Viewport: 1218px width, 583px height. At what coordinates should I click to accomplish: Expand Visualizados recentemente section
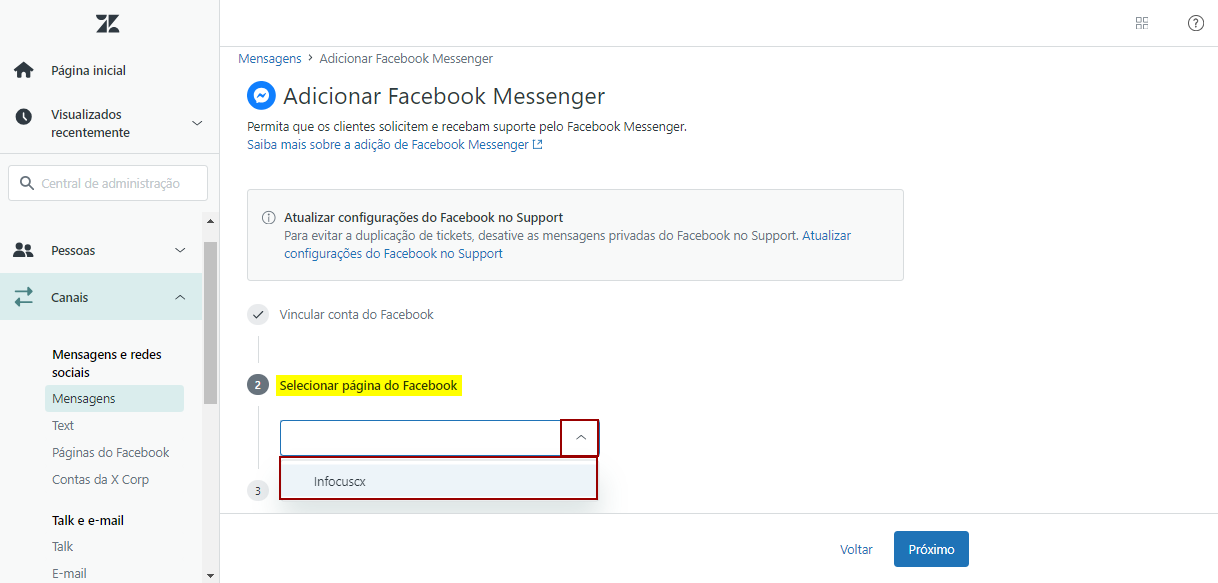197,123
